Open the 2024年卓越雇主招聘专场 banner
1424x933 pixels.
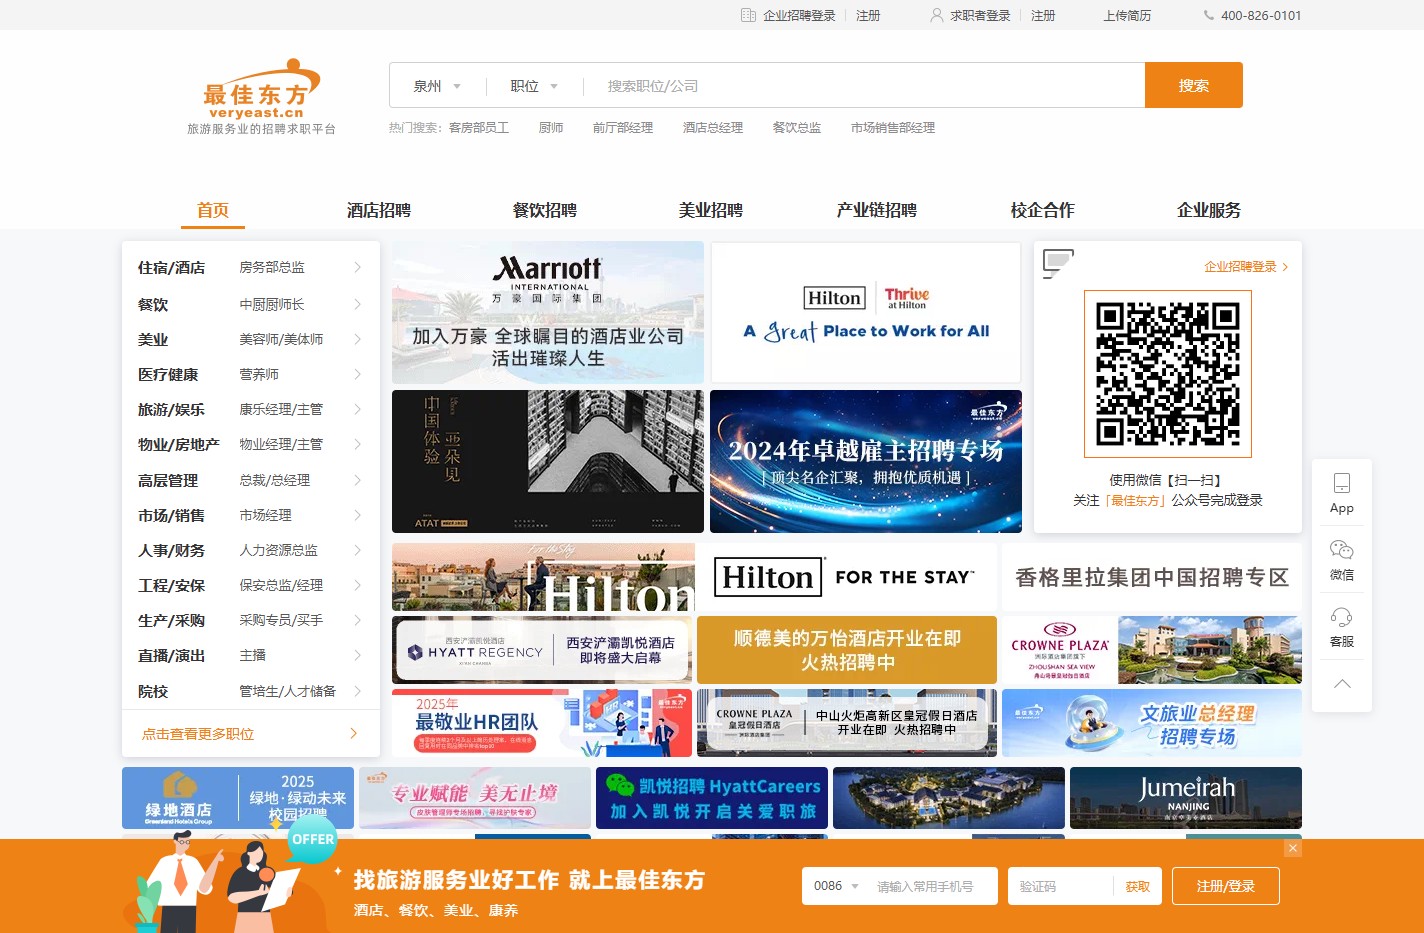(866, 461)
